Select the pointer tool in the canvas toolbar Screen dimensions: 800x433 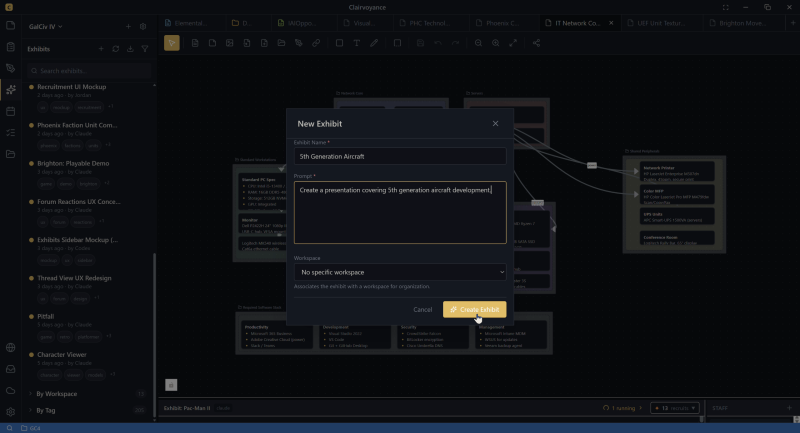(171, 43)
